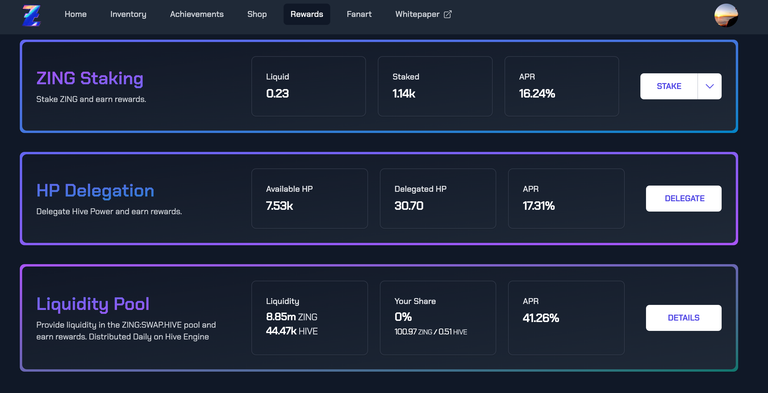Screen dimensions: 768x393
Task: Click the 100.97 ZING / 0.51 HIVE text
Action: click(x=431, y=332)
